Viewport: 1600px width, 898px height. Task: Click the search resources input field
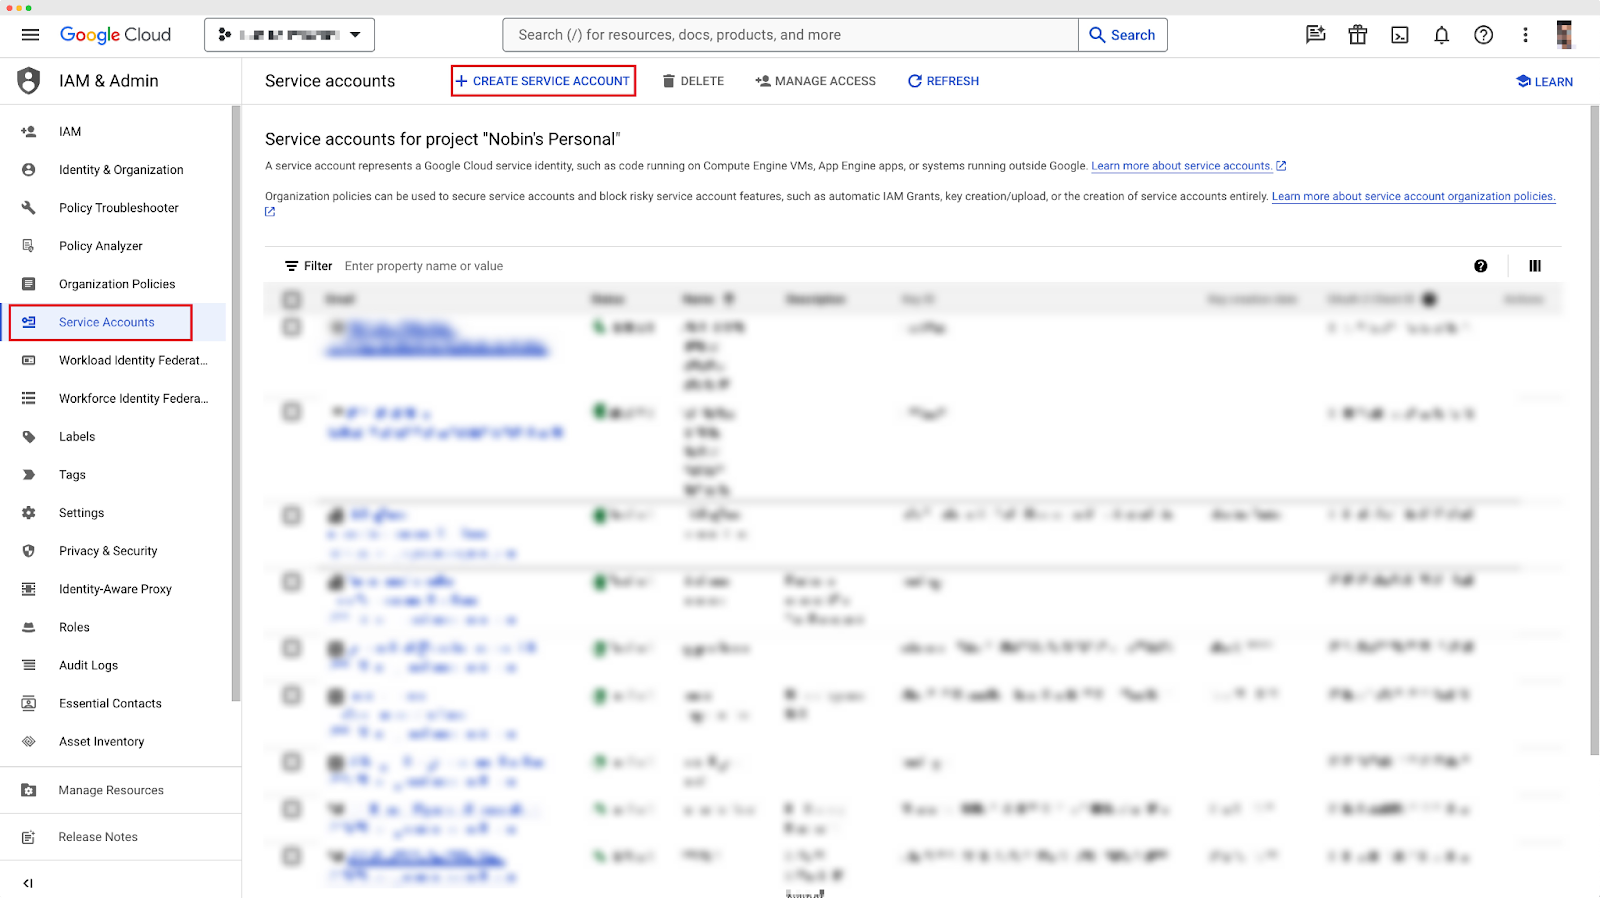pyautogui.click(x=790, y=35)
